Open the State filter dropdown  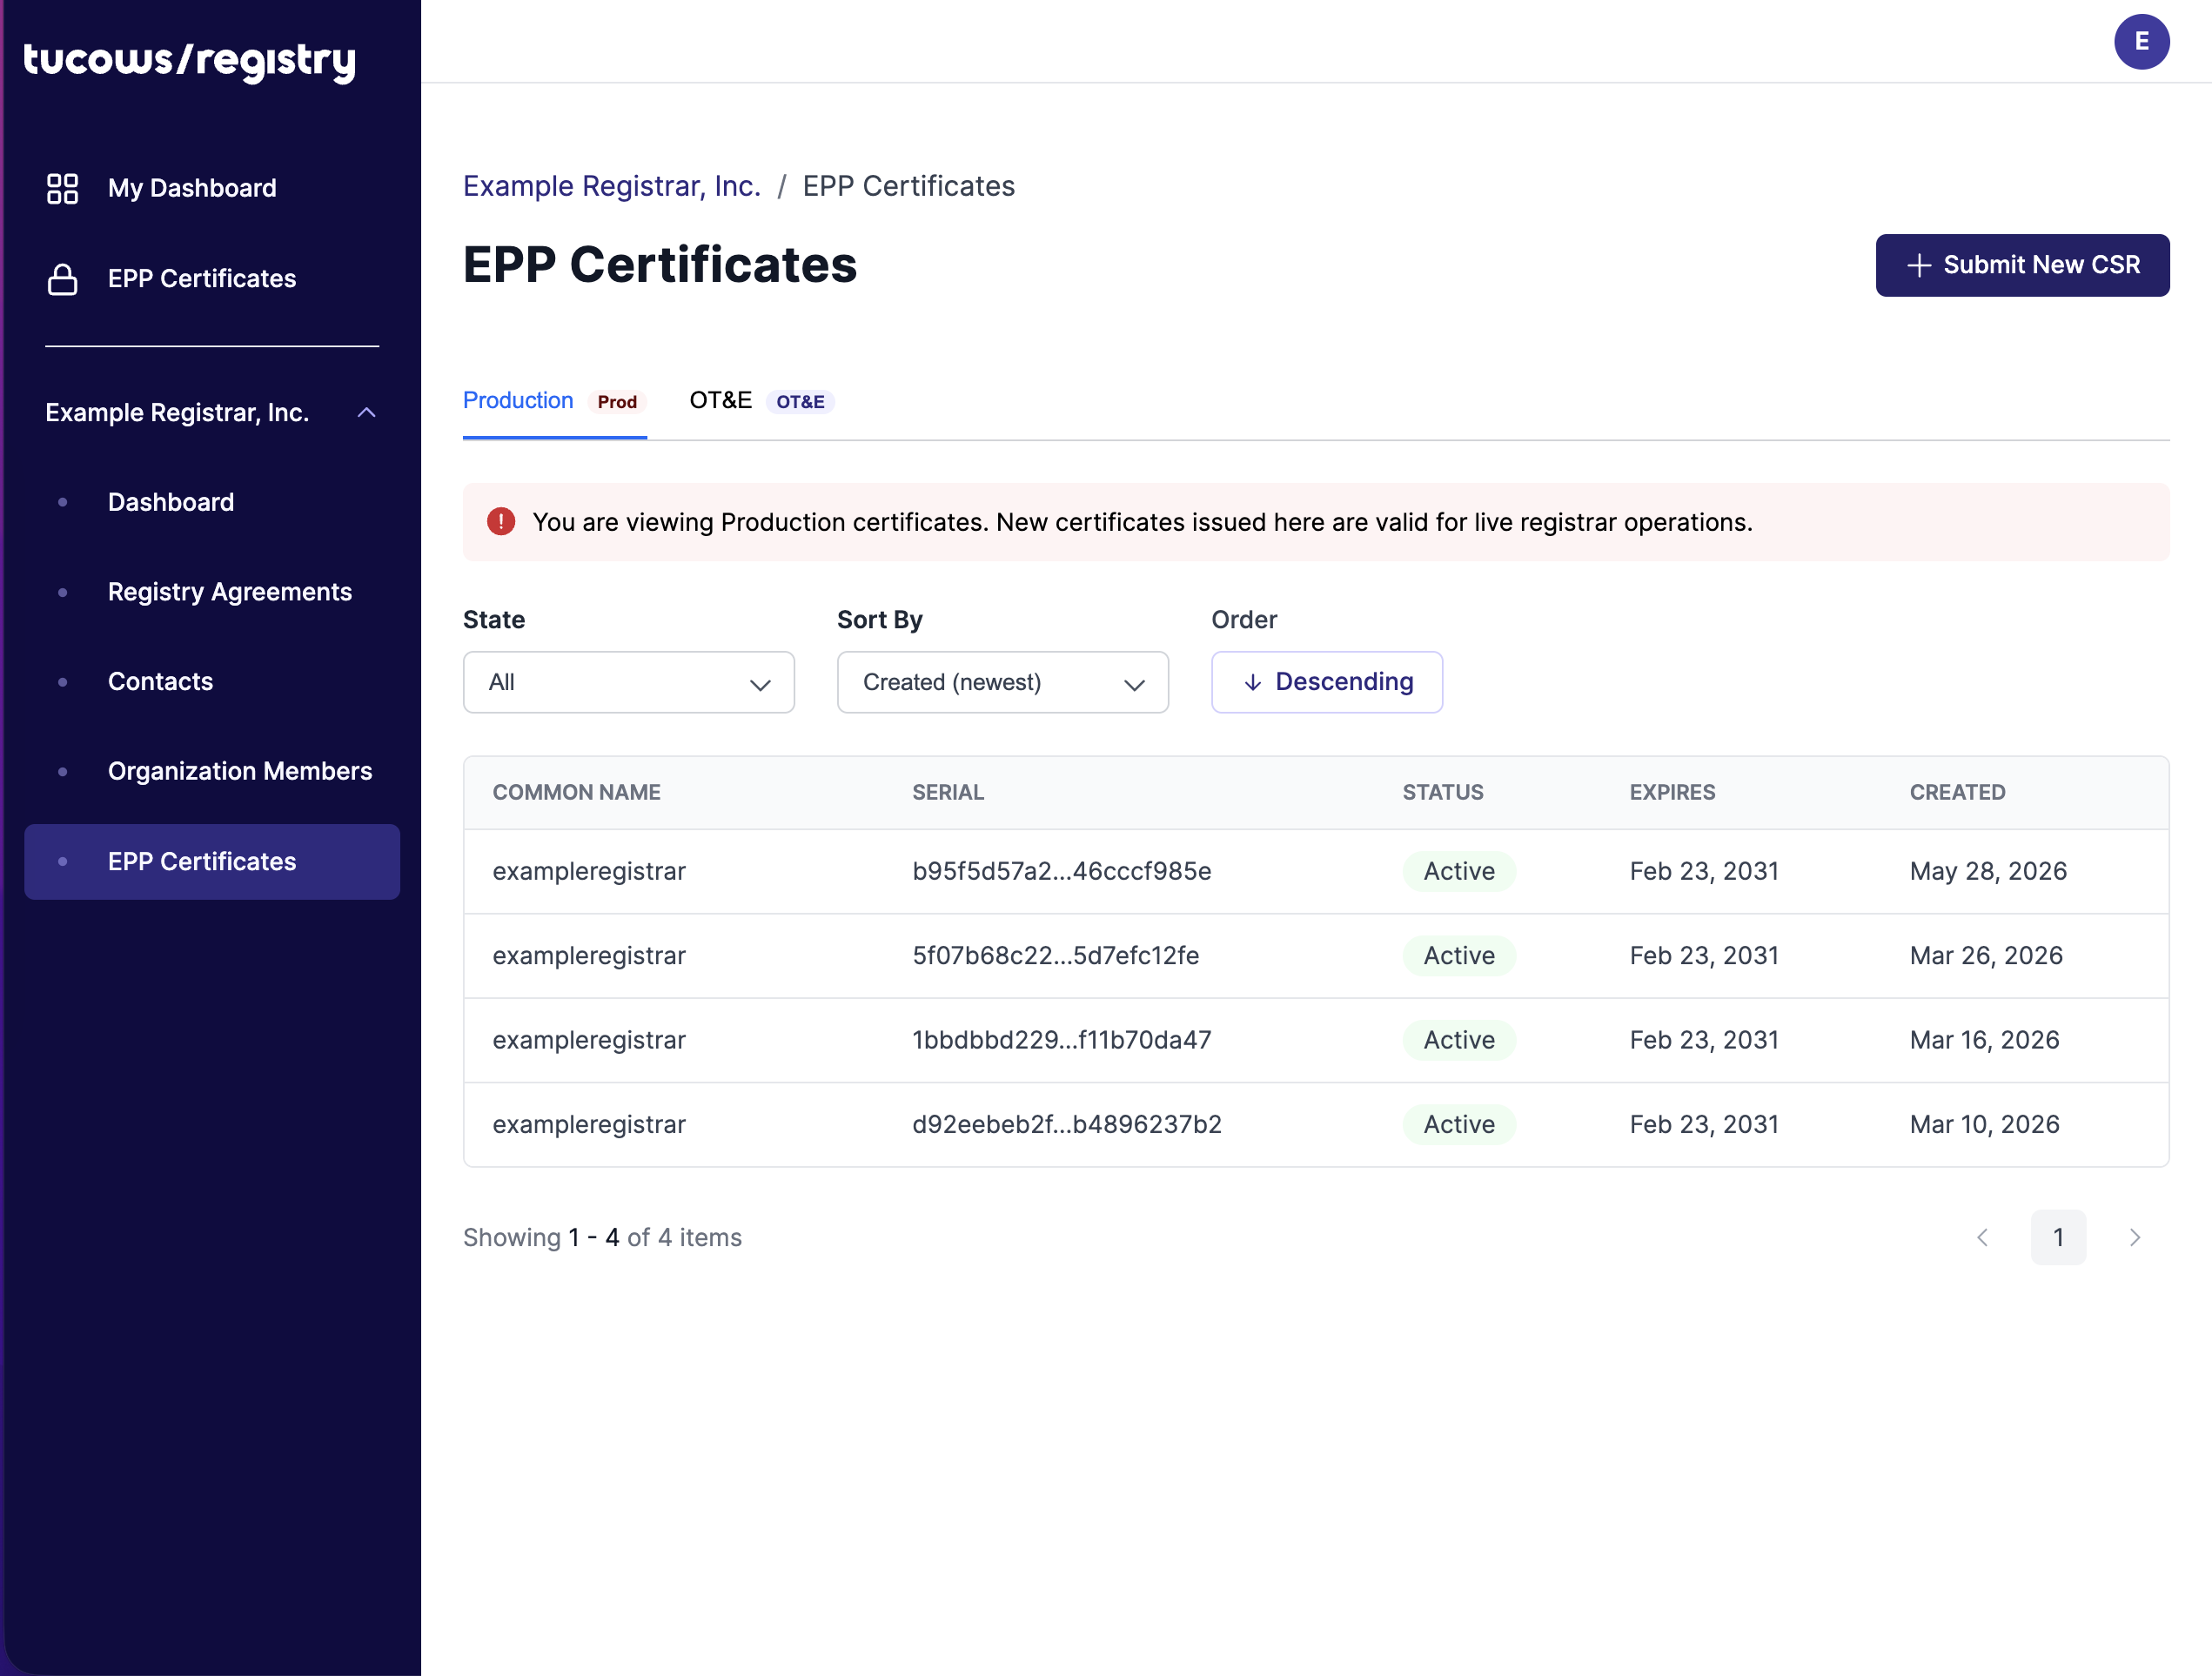click(x=629, y=682)
